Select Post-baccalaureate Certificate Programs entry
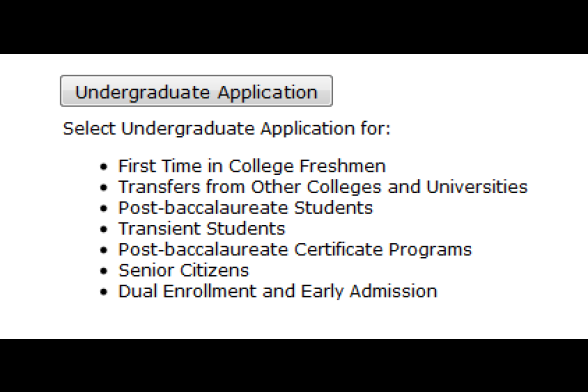This screenshot has width=588, height=392. coord(295,249)
